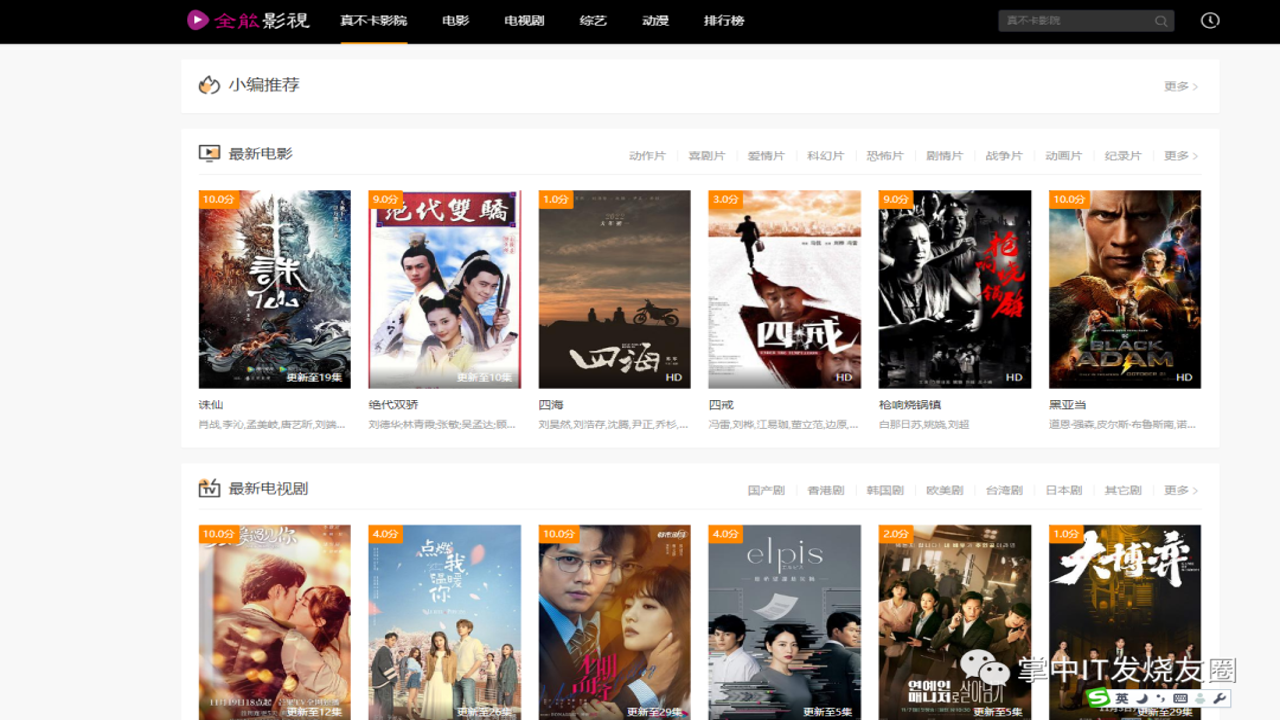Select the 韩国剧 TV category
This screenshot has height=720, width=1280.
pos(885,491)
